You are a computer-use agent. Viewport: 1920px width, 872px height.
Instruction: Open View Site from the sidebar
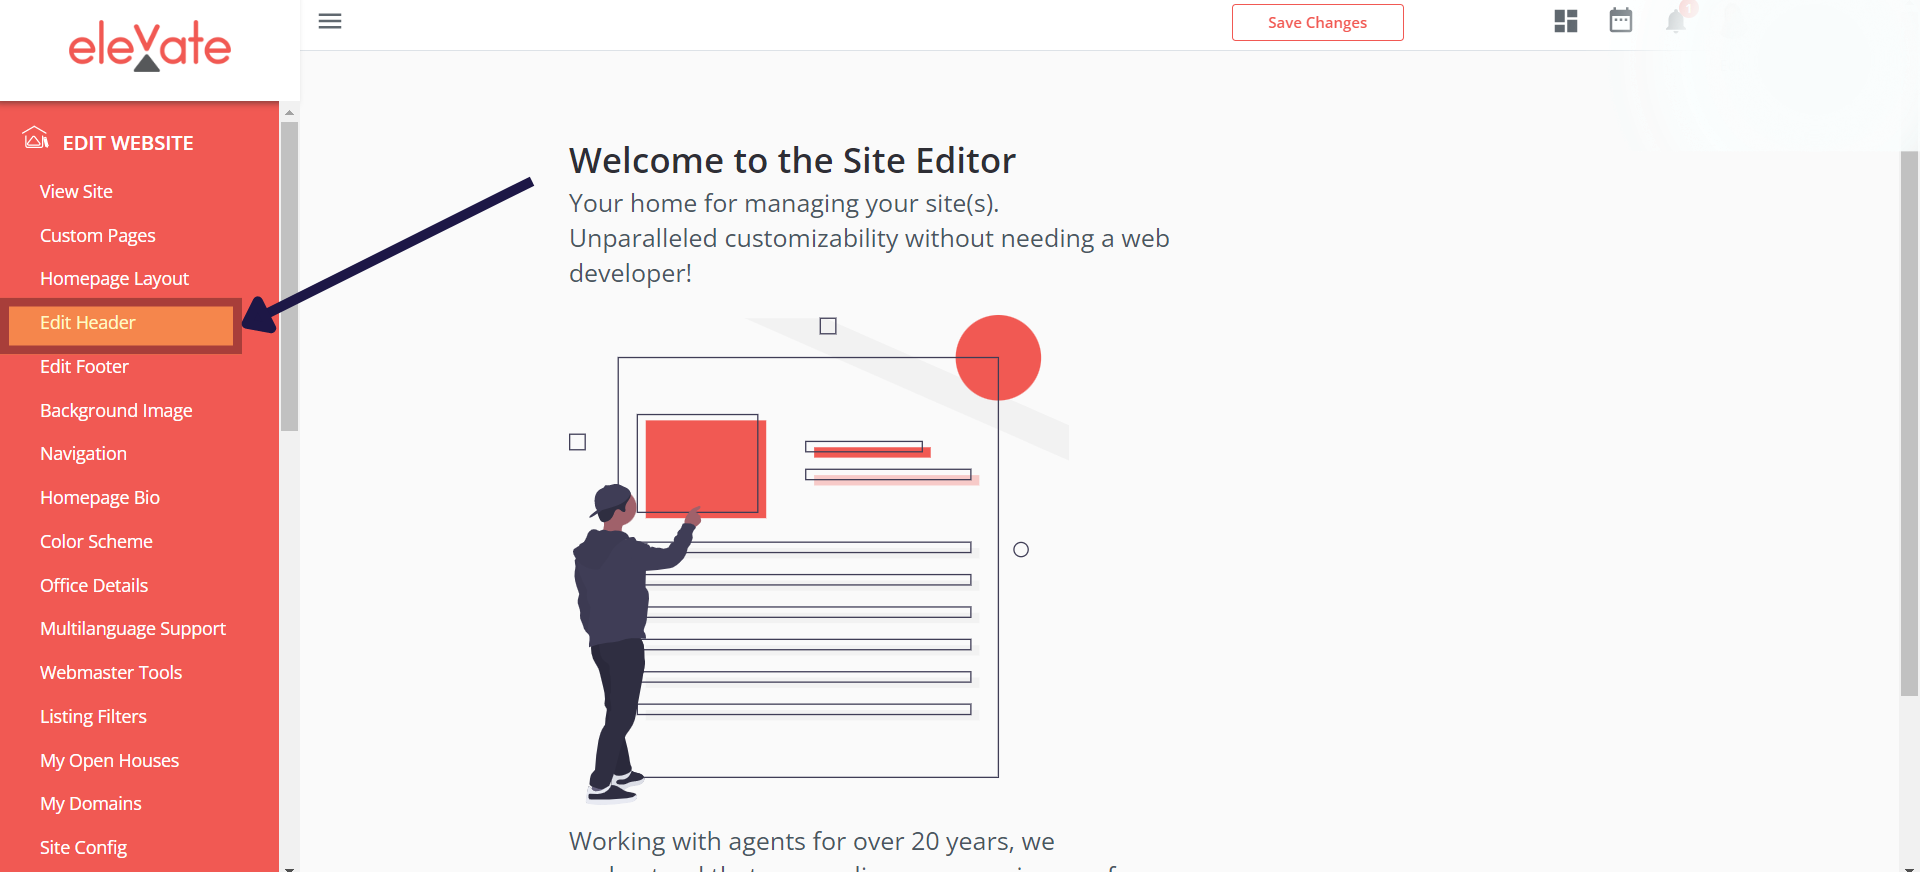[x=76, y=191]
